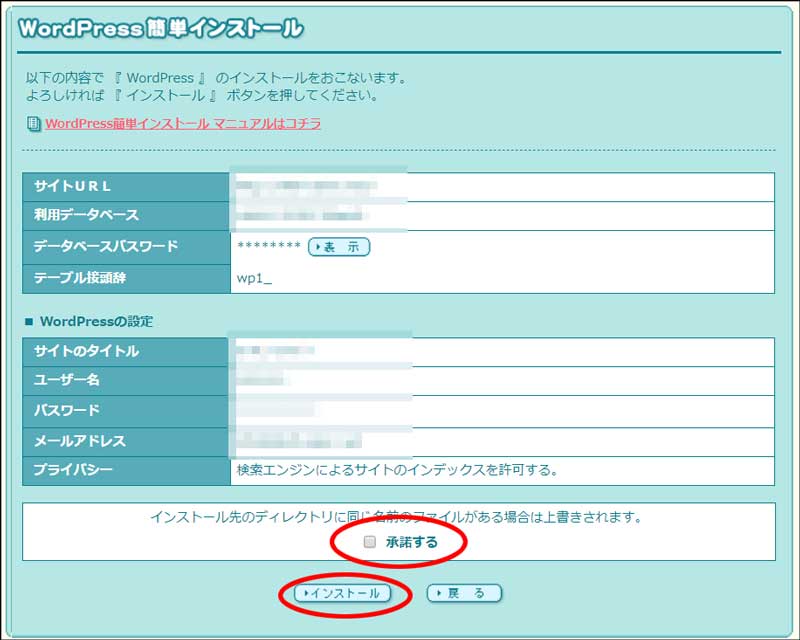This screenshot has height=640, width=800.
Task: Click the 承諾する label text
Action: (x=411, y=542)
